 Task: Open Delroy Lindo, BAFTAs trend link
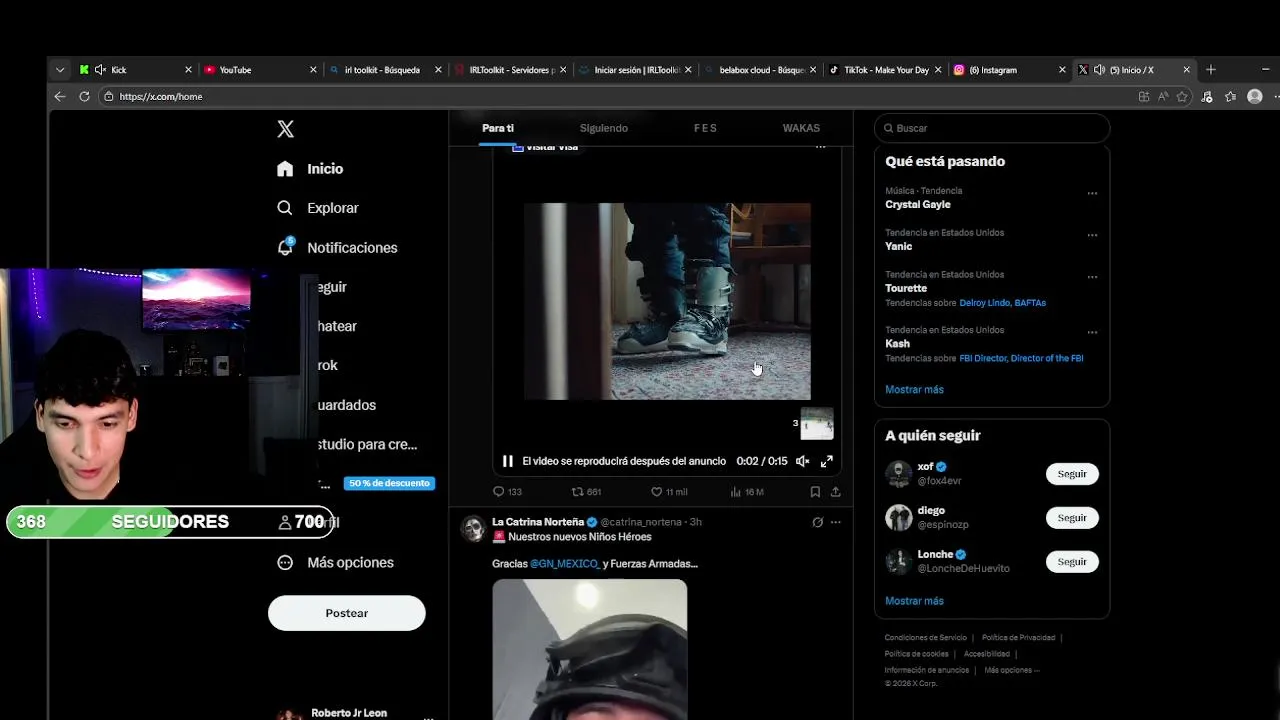click(1002, 303)
